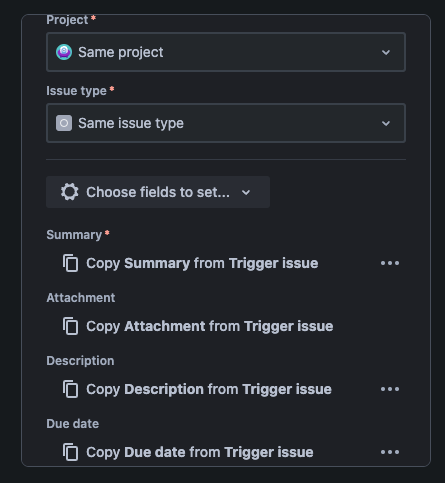Open the Issue type dropdown showing Same issue type
Image resolution: width=445 pixels, height=483 pixels.
tap(226, 123)
